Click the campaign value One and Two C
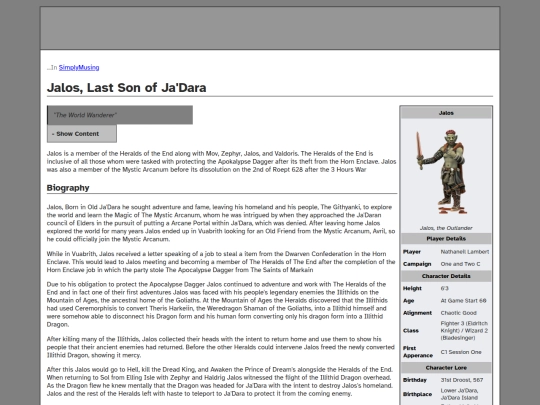The image size is (540, 405). tap(460, 264)
